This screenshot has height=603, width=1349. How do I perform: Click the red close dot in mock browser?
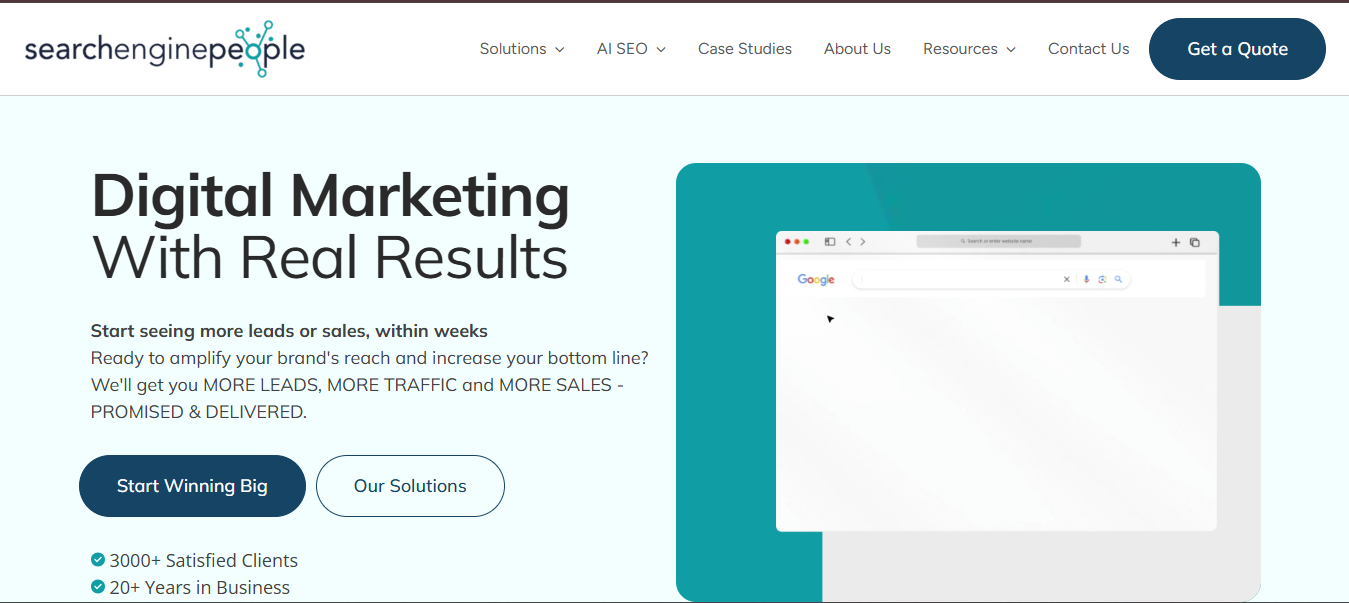[x=788, y=242]
